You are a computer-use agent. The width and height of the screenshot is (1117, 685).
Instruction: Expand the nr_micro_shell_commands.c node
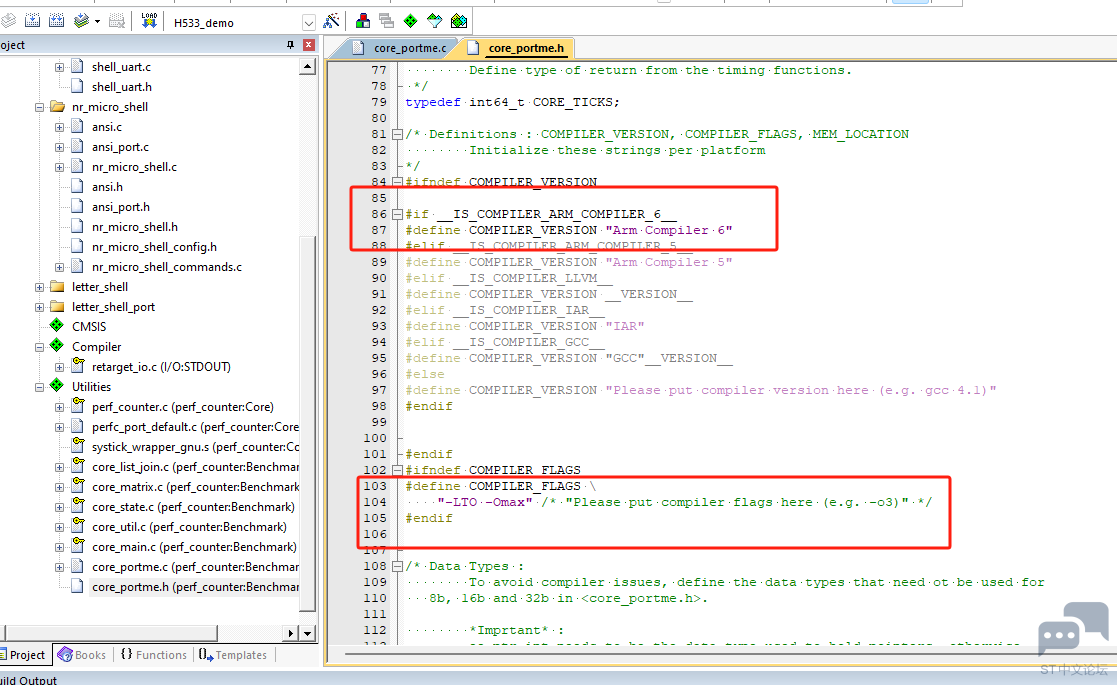[60, 267]
